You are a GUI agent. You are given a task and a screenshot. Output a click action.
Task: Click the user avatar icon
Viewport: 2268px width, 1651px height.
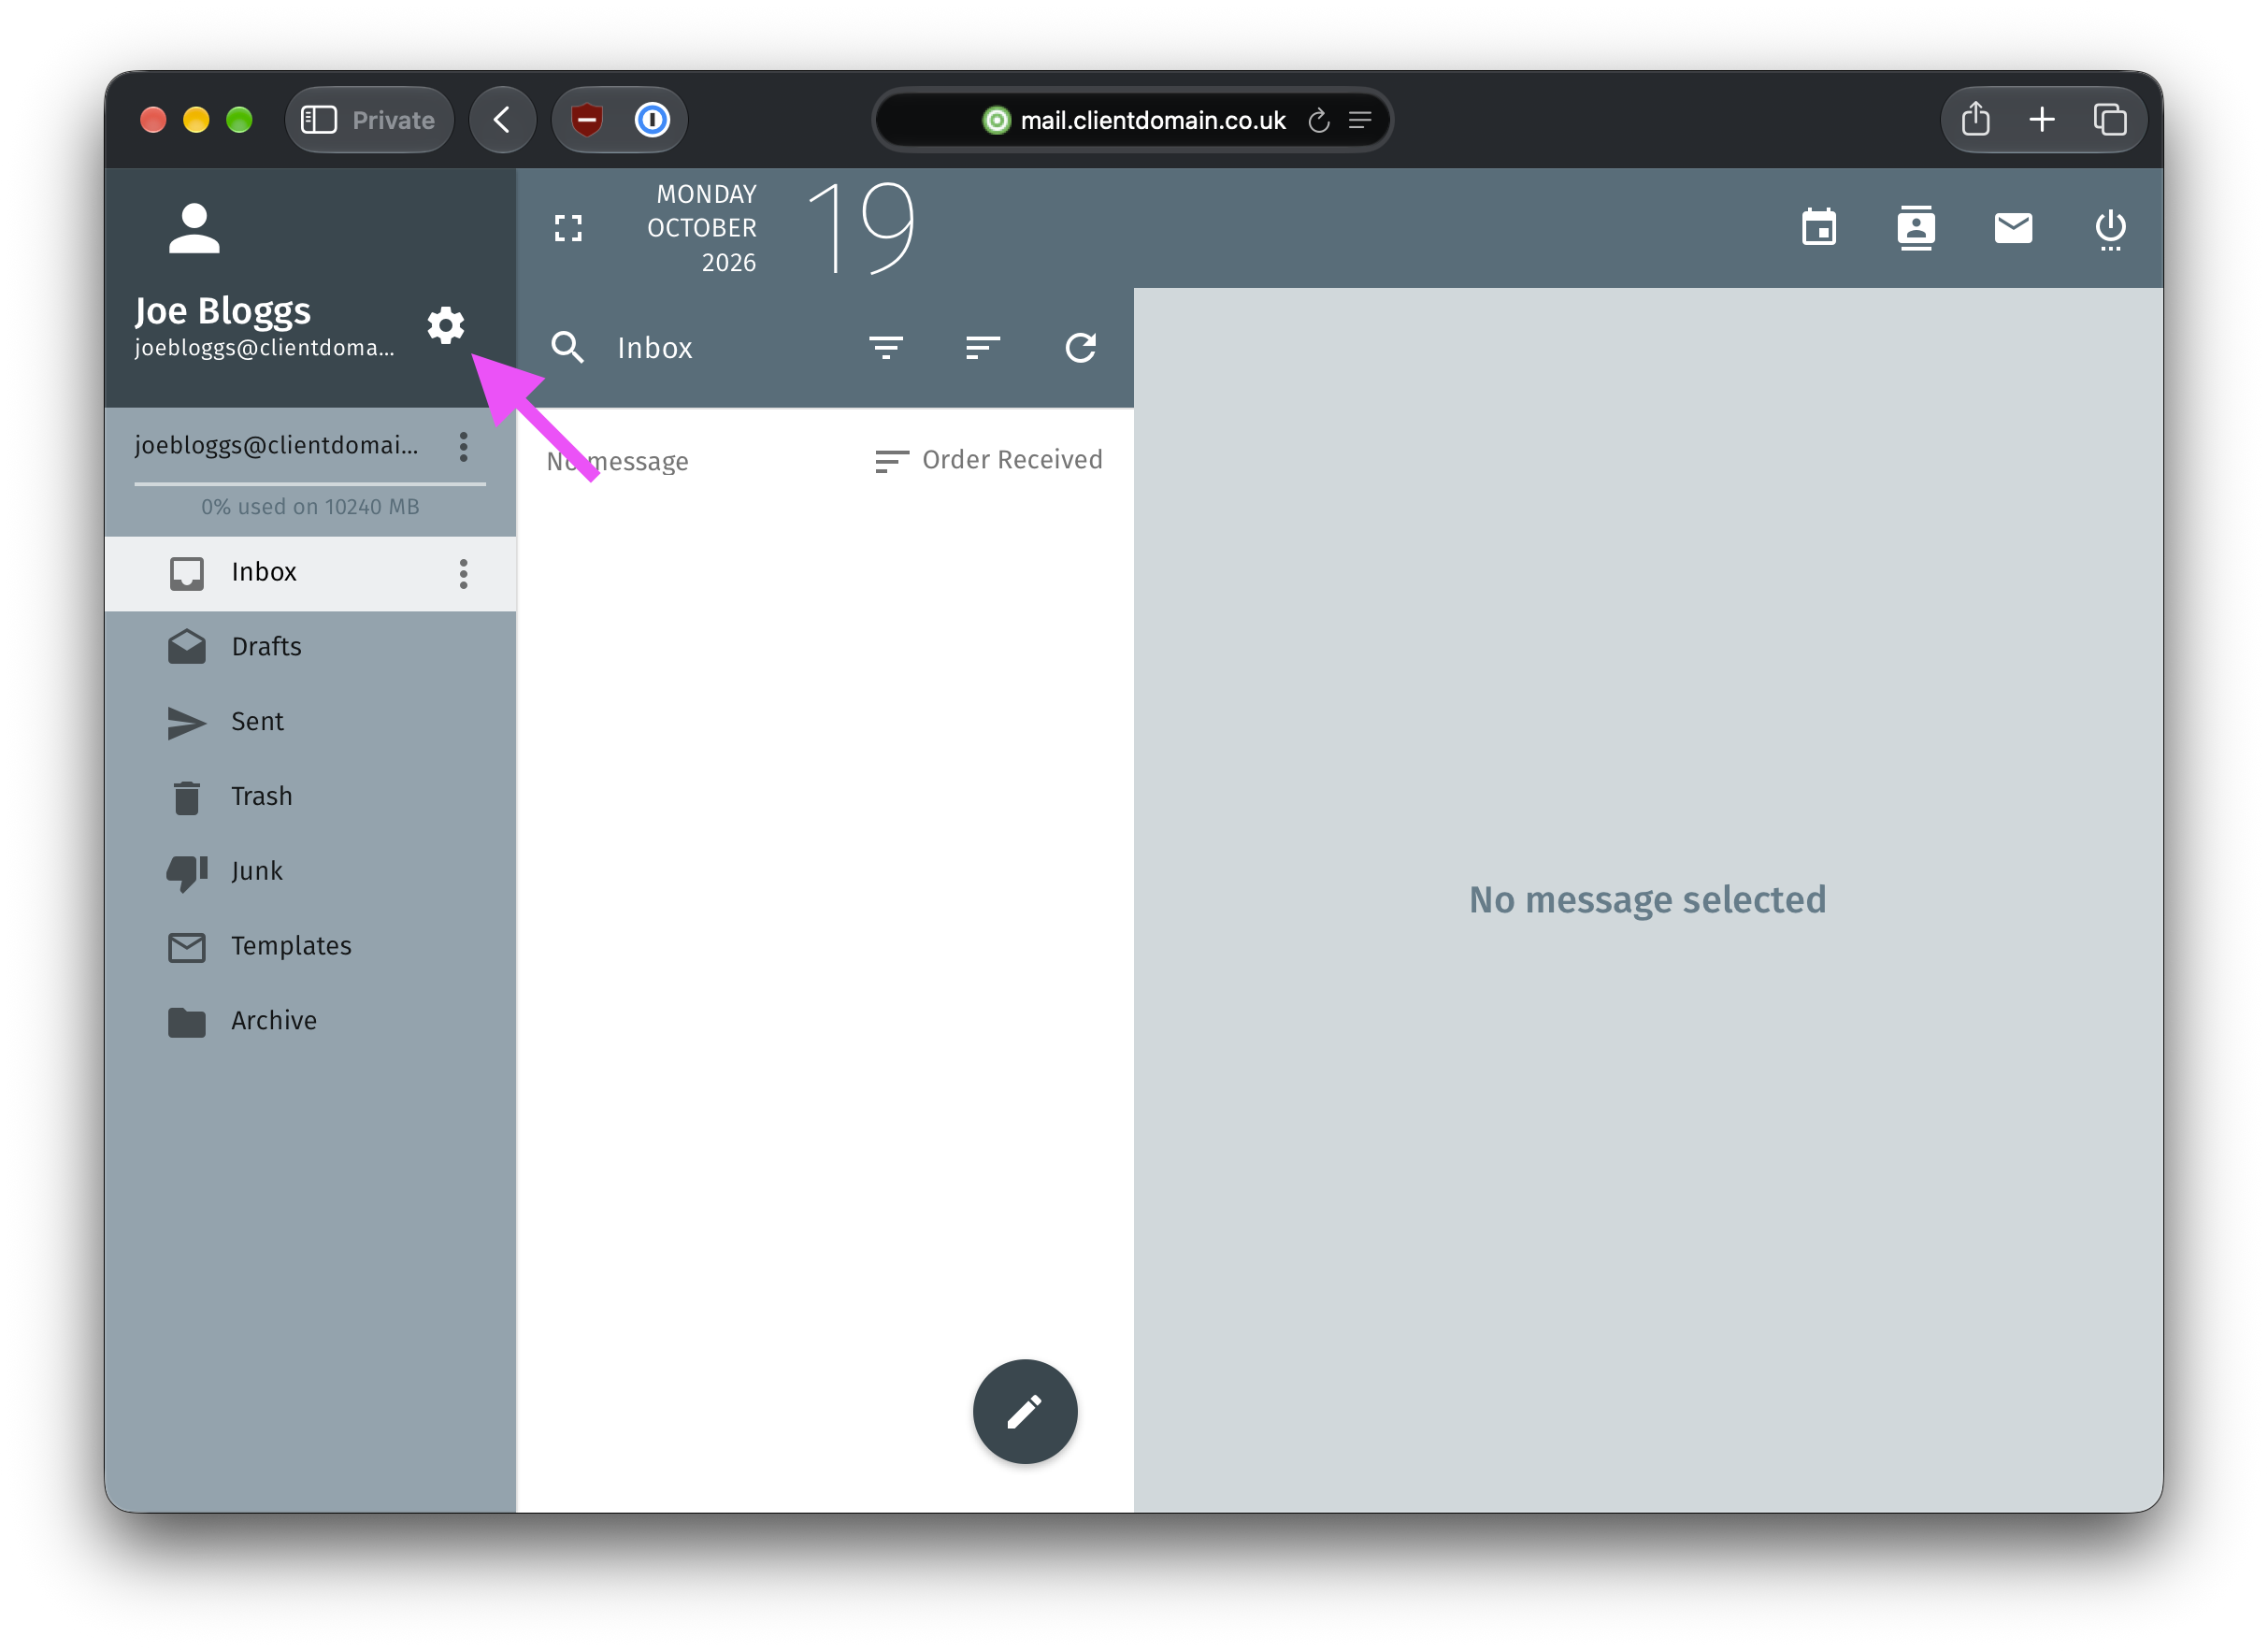(x=194, y=229)
